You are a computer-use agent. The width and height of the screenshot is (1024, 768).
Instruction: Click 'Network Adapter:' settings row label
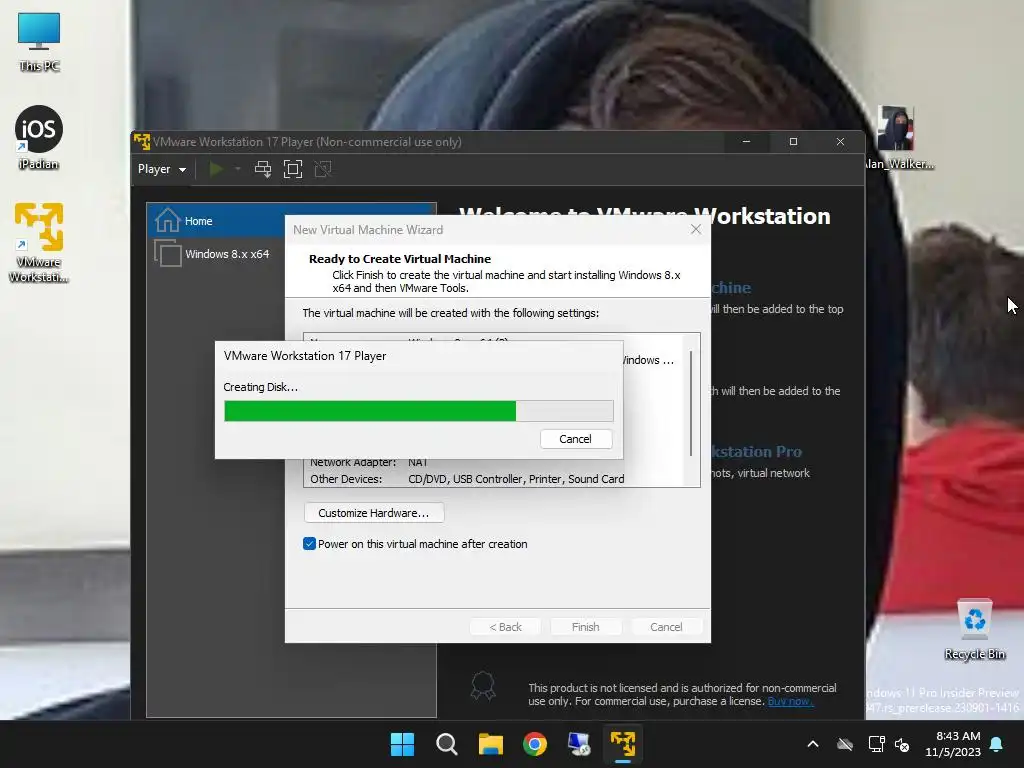click(x=353, y=462)
